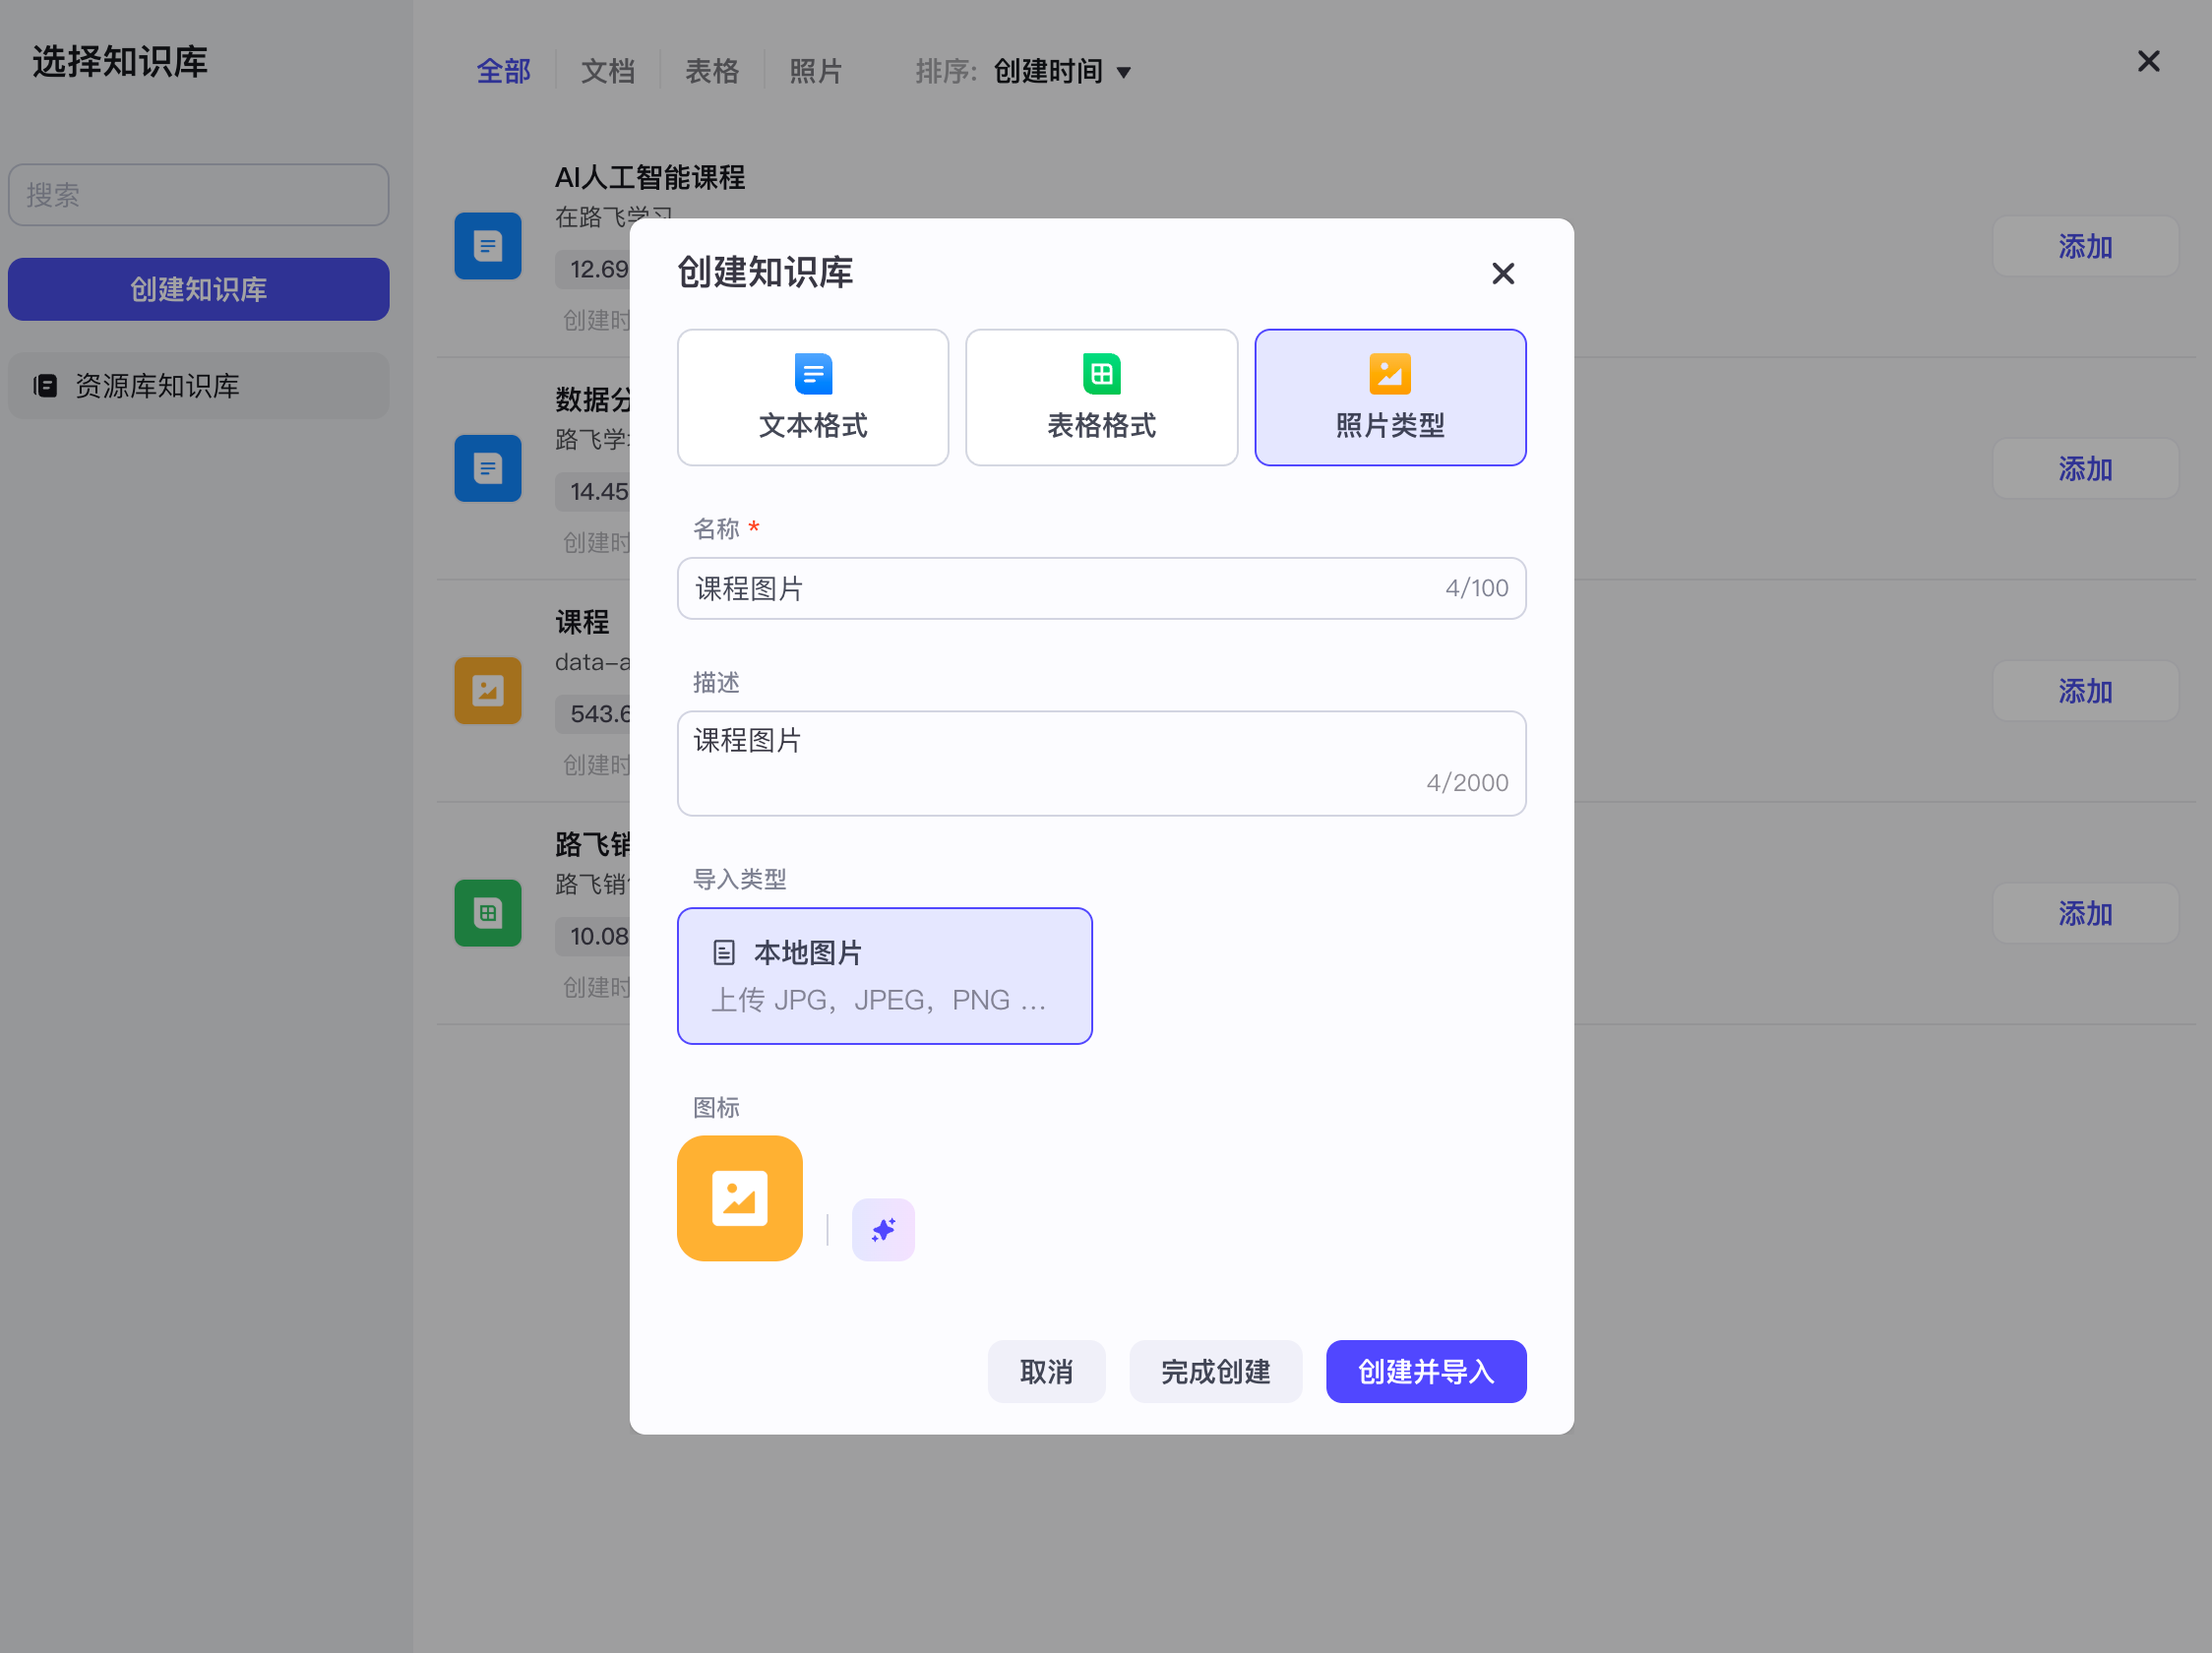Click the 搜索 search input field

198,194
